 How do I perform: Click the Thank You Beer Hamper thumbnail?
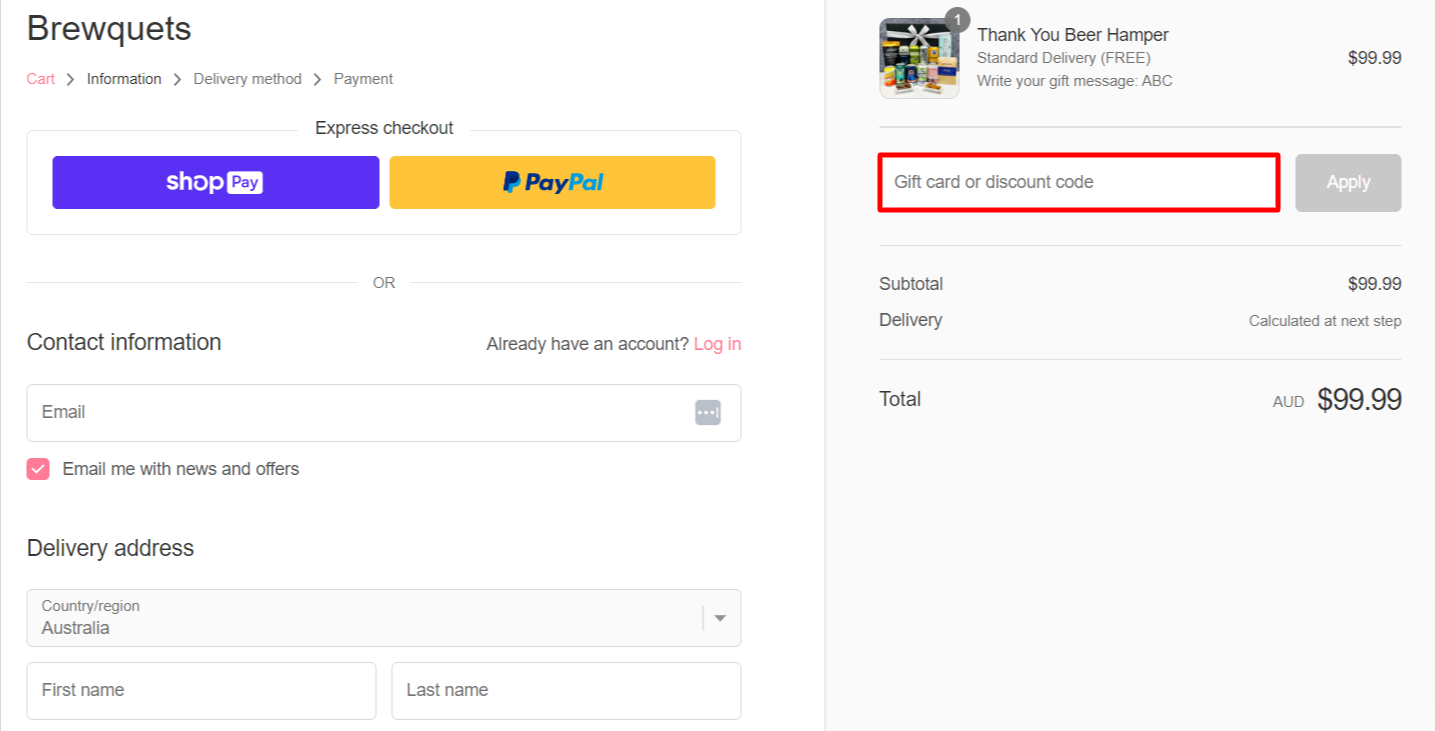coord(918,58)
